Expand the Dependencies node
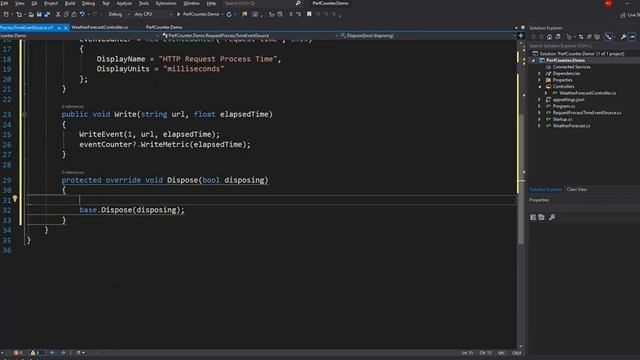640x360 pixels. click(540, 73)
